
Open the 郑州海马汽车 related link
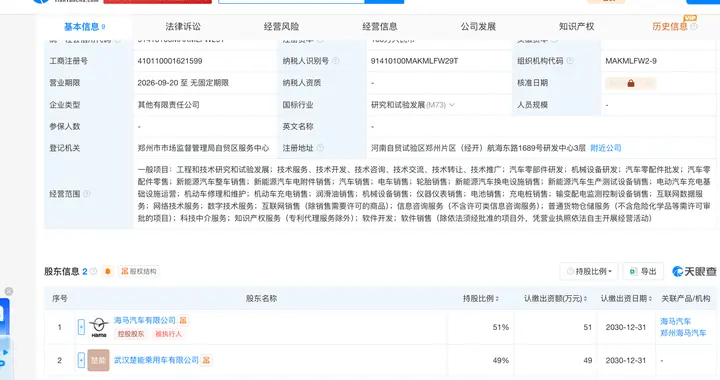(x=683, y=333)
